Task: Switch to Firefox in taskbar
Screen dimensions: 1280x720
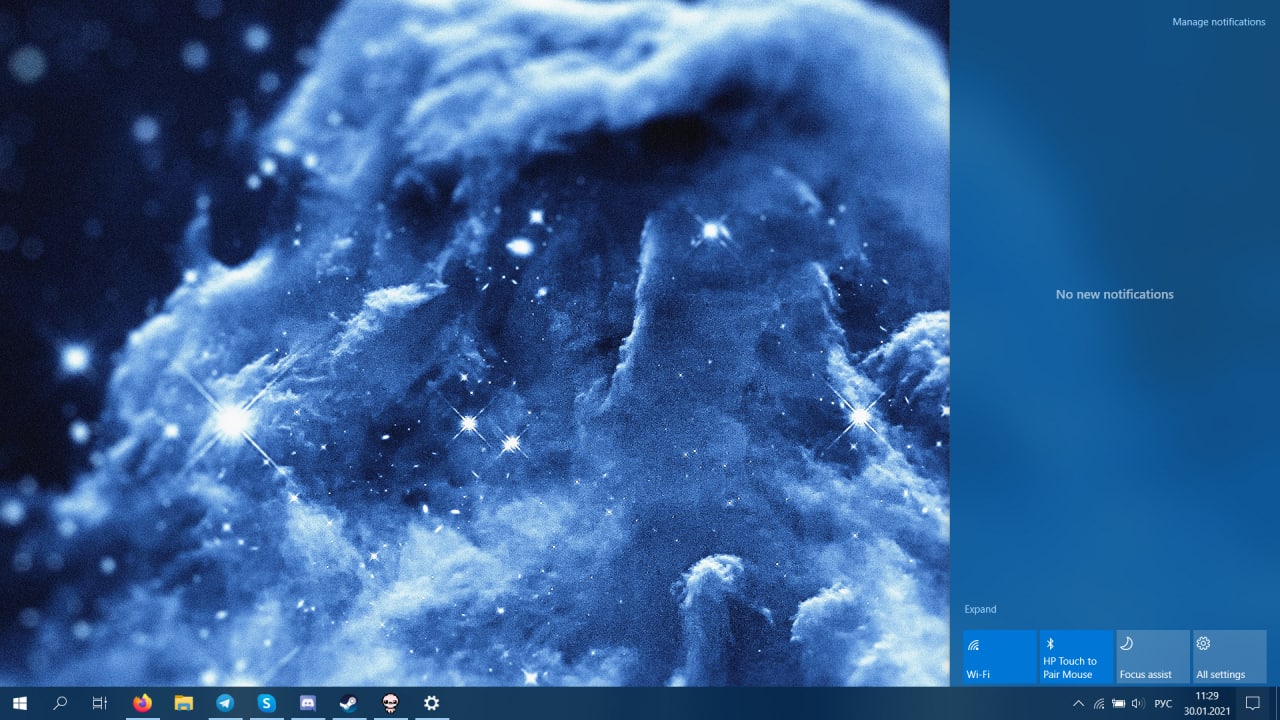Action: point(142,703)
